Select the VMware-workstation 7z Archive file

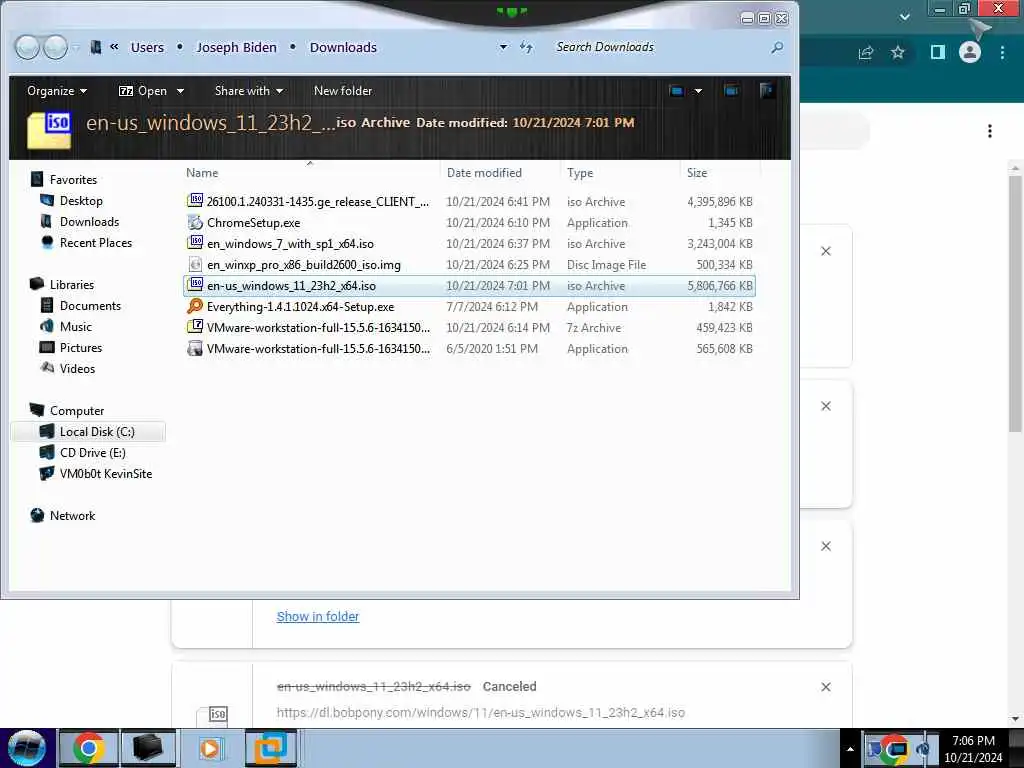pos(470,327)
